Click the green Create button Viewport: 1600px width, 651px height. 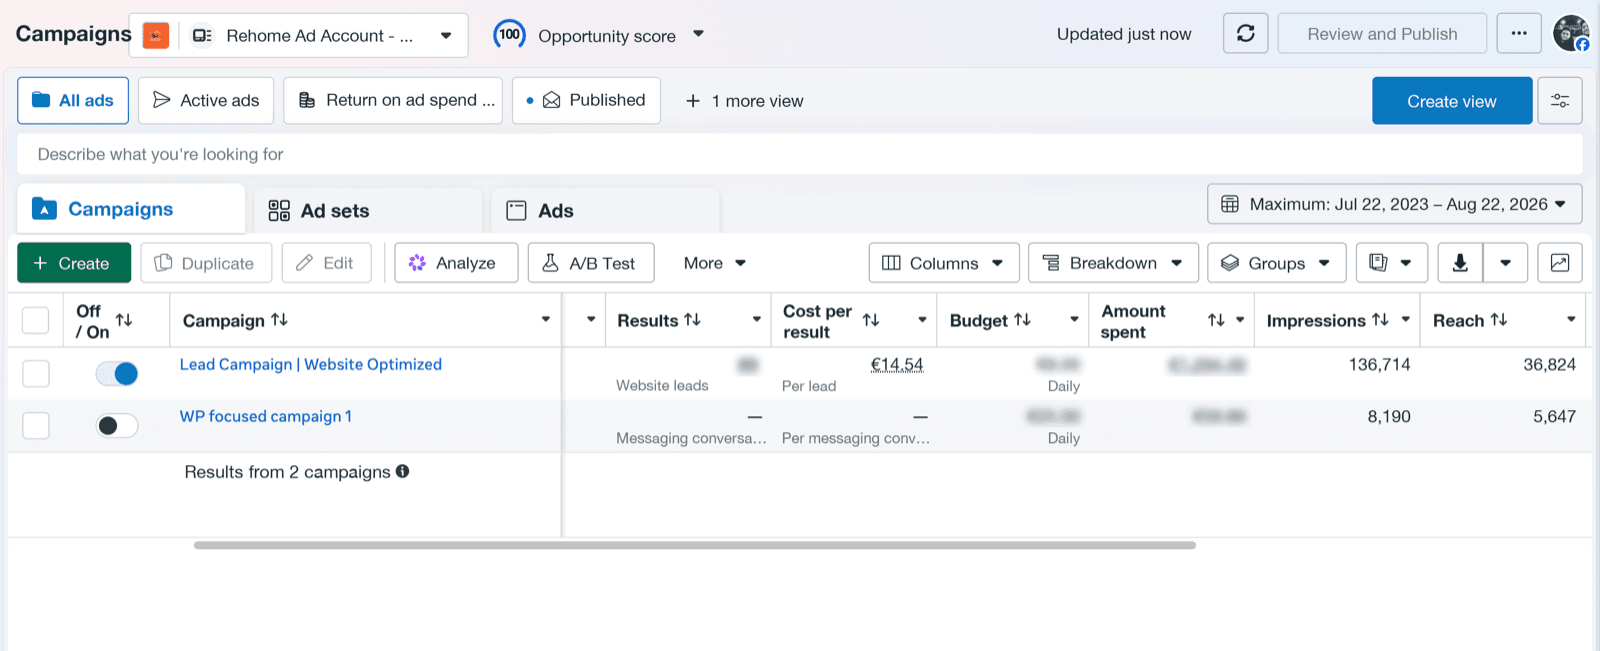(x=74, y=263)
